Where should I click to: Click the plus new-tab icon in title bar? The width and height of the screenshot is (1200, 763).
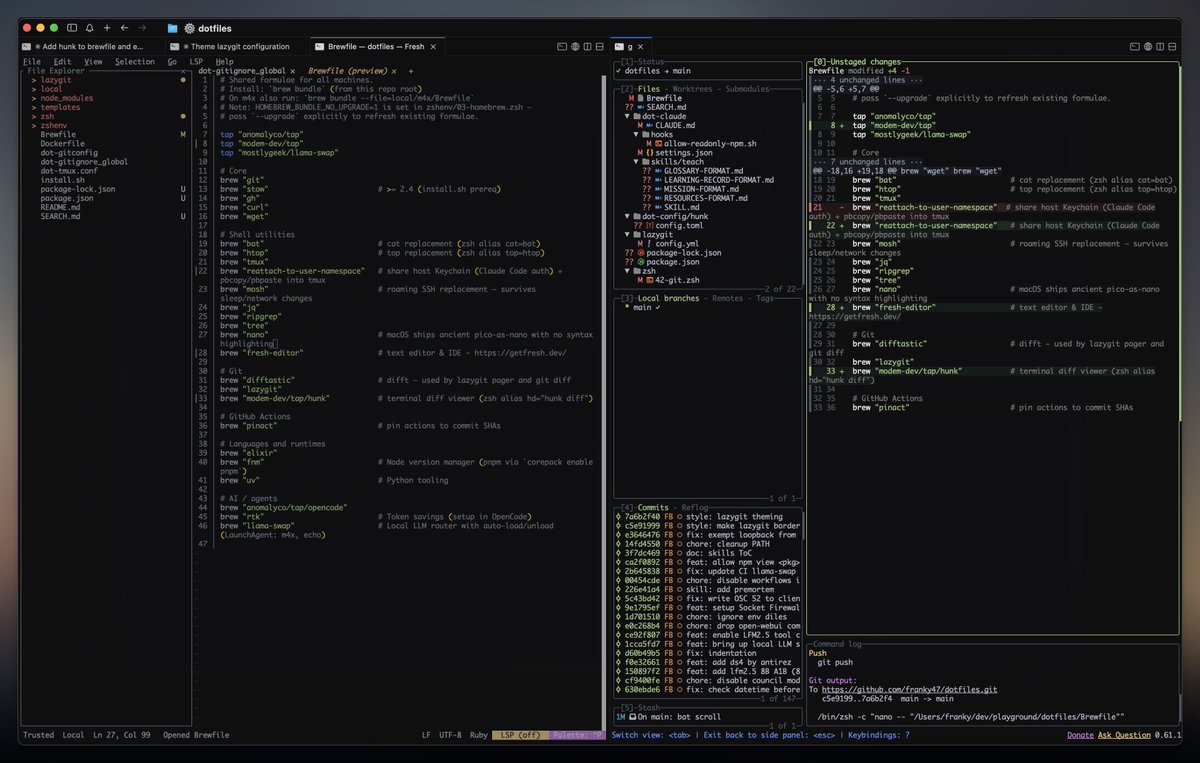pos(106,28)
